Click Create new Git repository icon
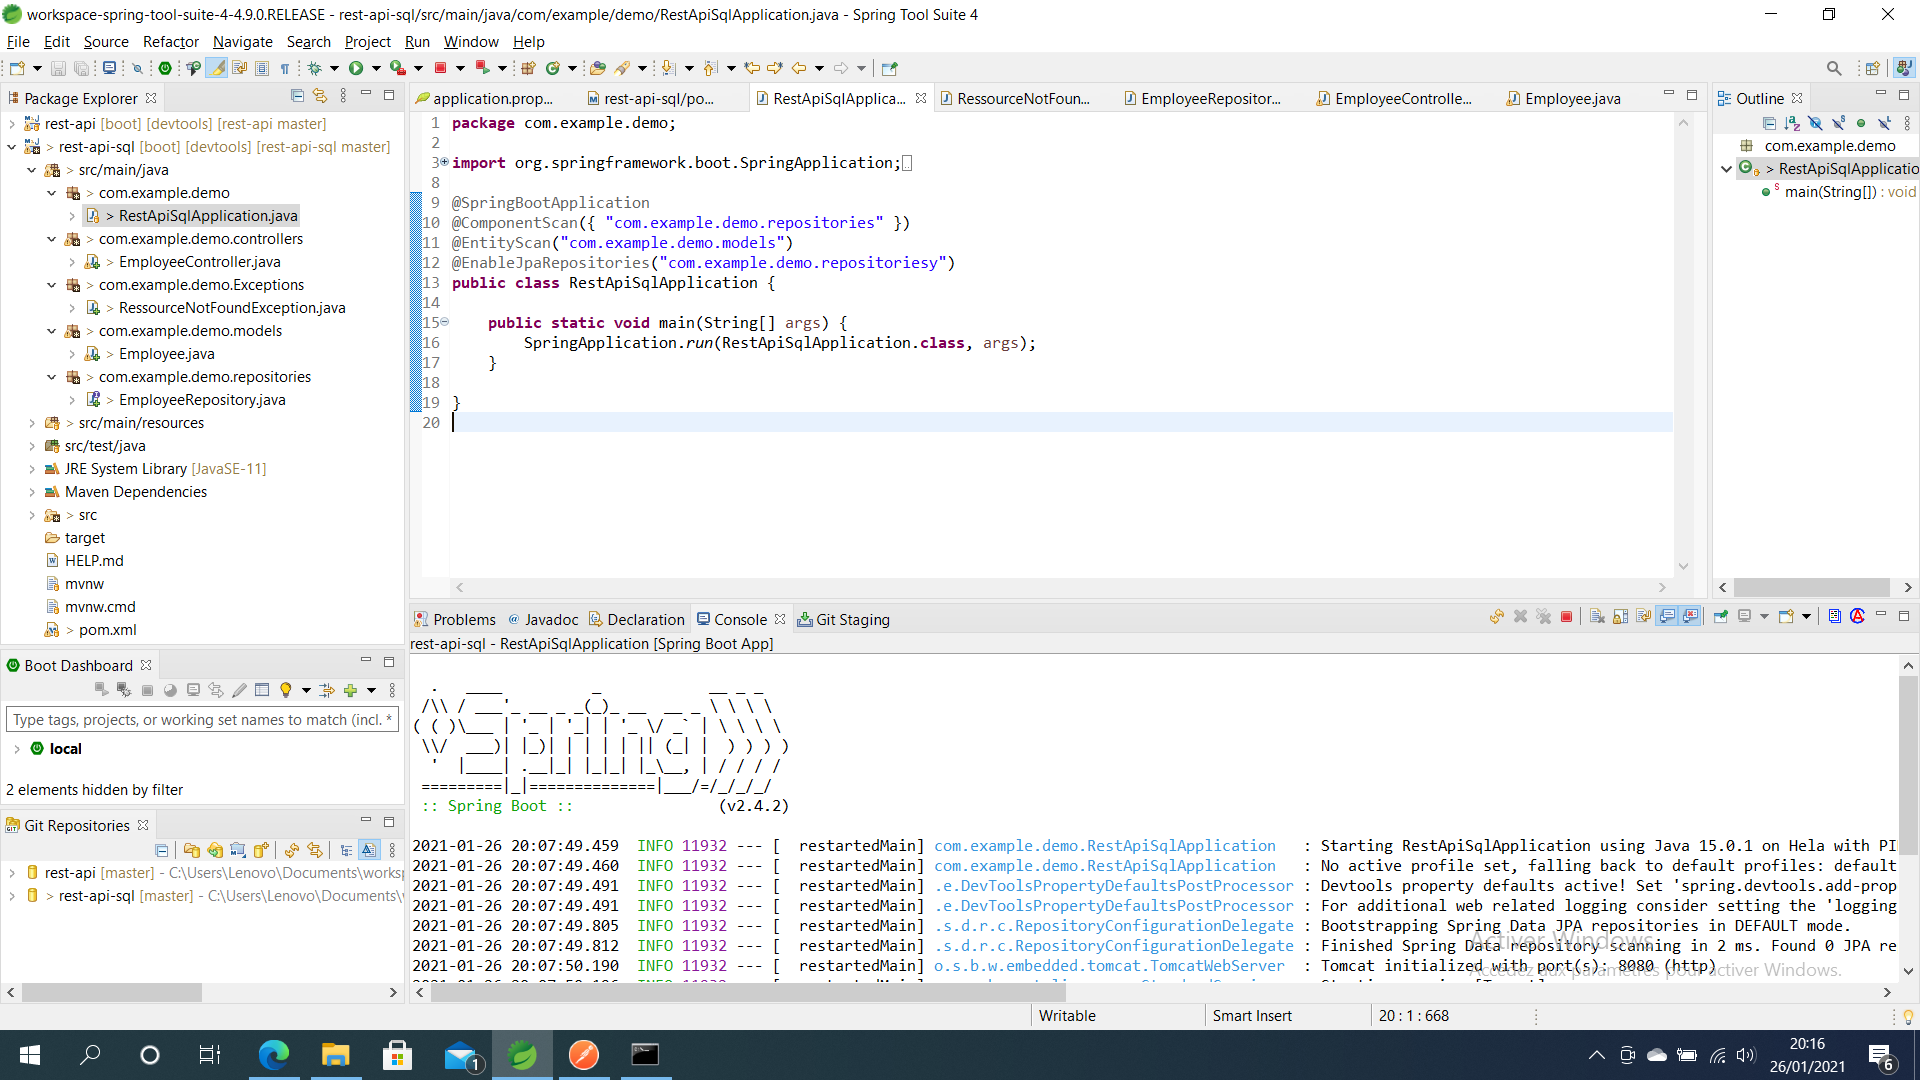This screenshot has width=1920, height=1080. [261, 850]
